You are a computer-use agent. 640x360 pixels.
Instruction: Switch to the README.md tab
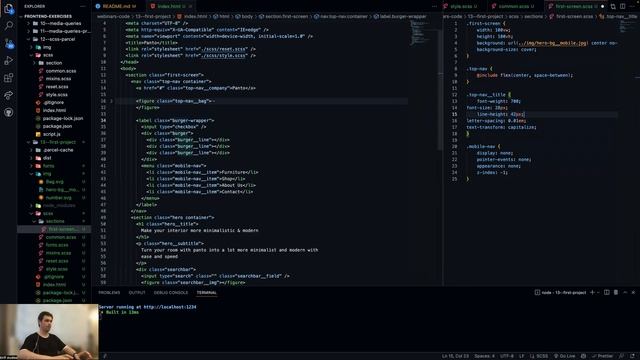[116, 7]
